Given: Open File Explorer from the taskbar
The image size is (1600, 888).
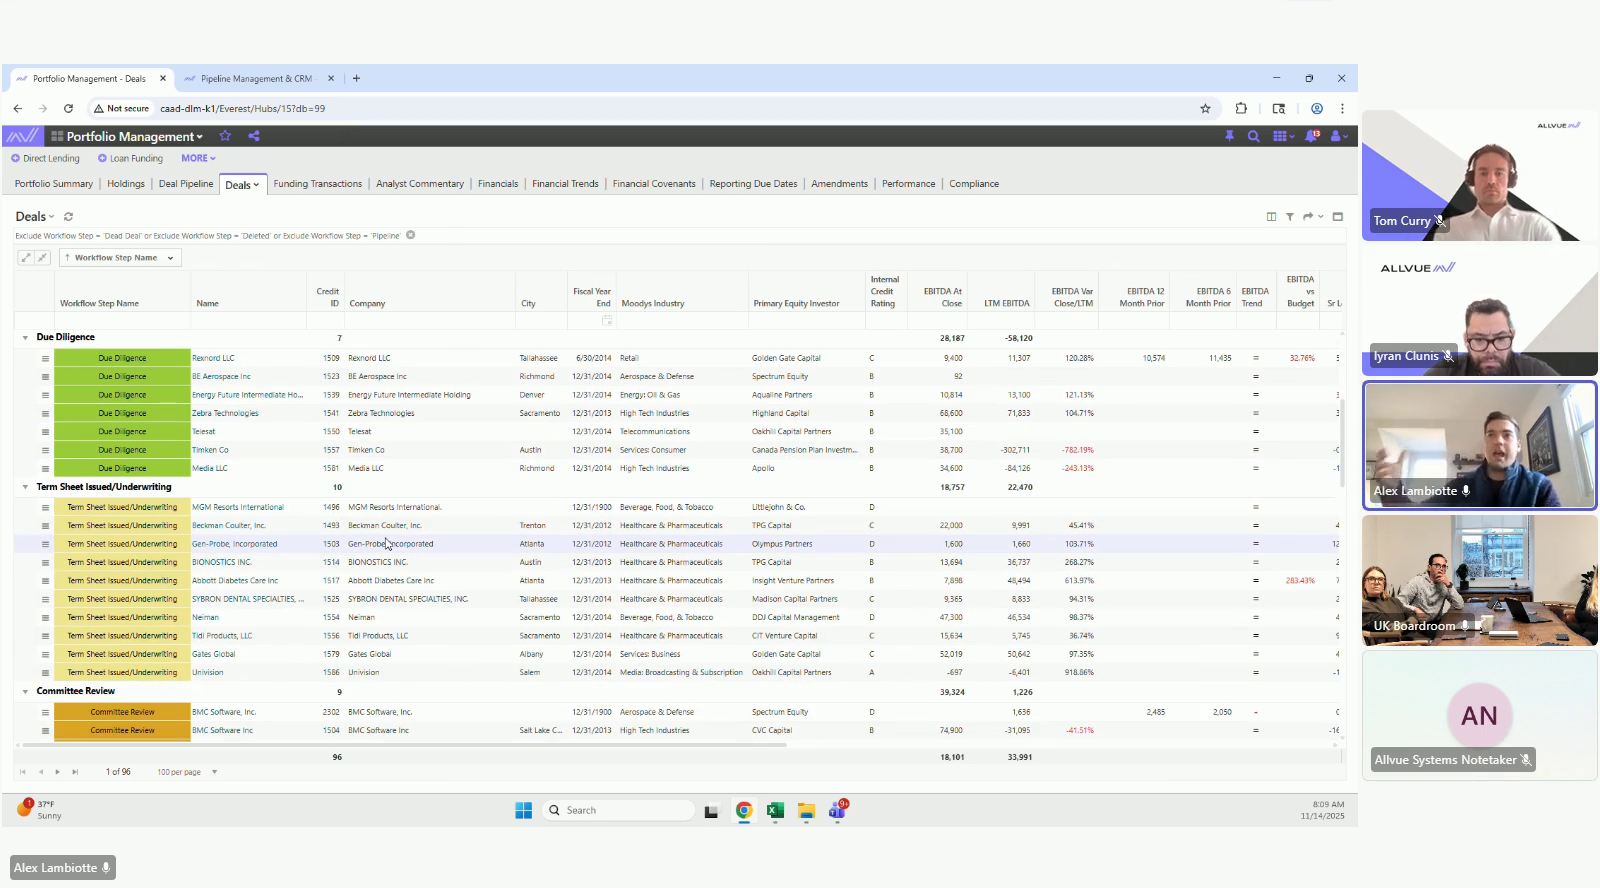Looking at the screenshot, I should tap(806, 811).
